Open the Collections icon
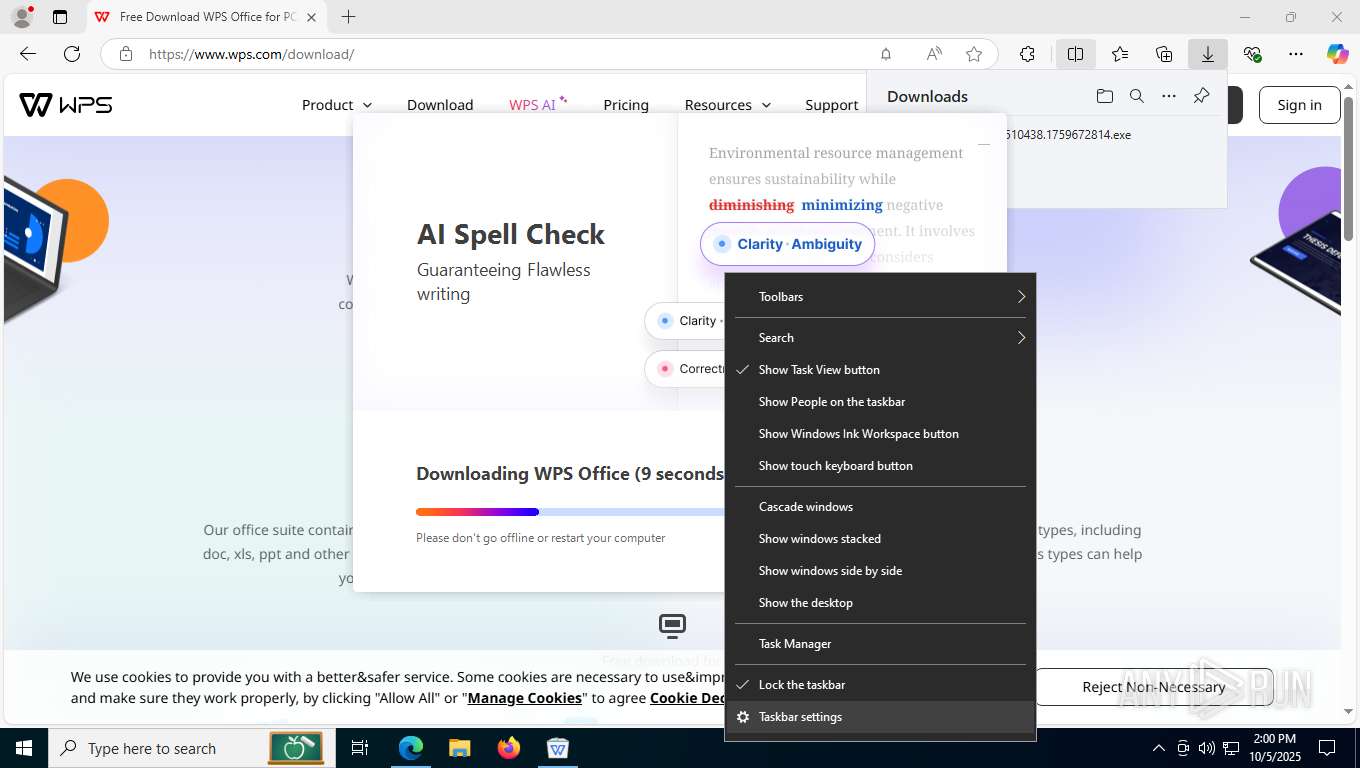This screenshot has width=1360, height=768. pos(1164,54)
